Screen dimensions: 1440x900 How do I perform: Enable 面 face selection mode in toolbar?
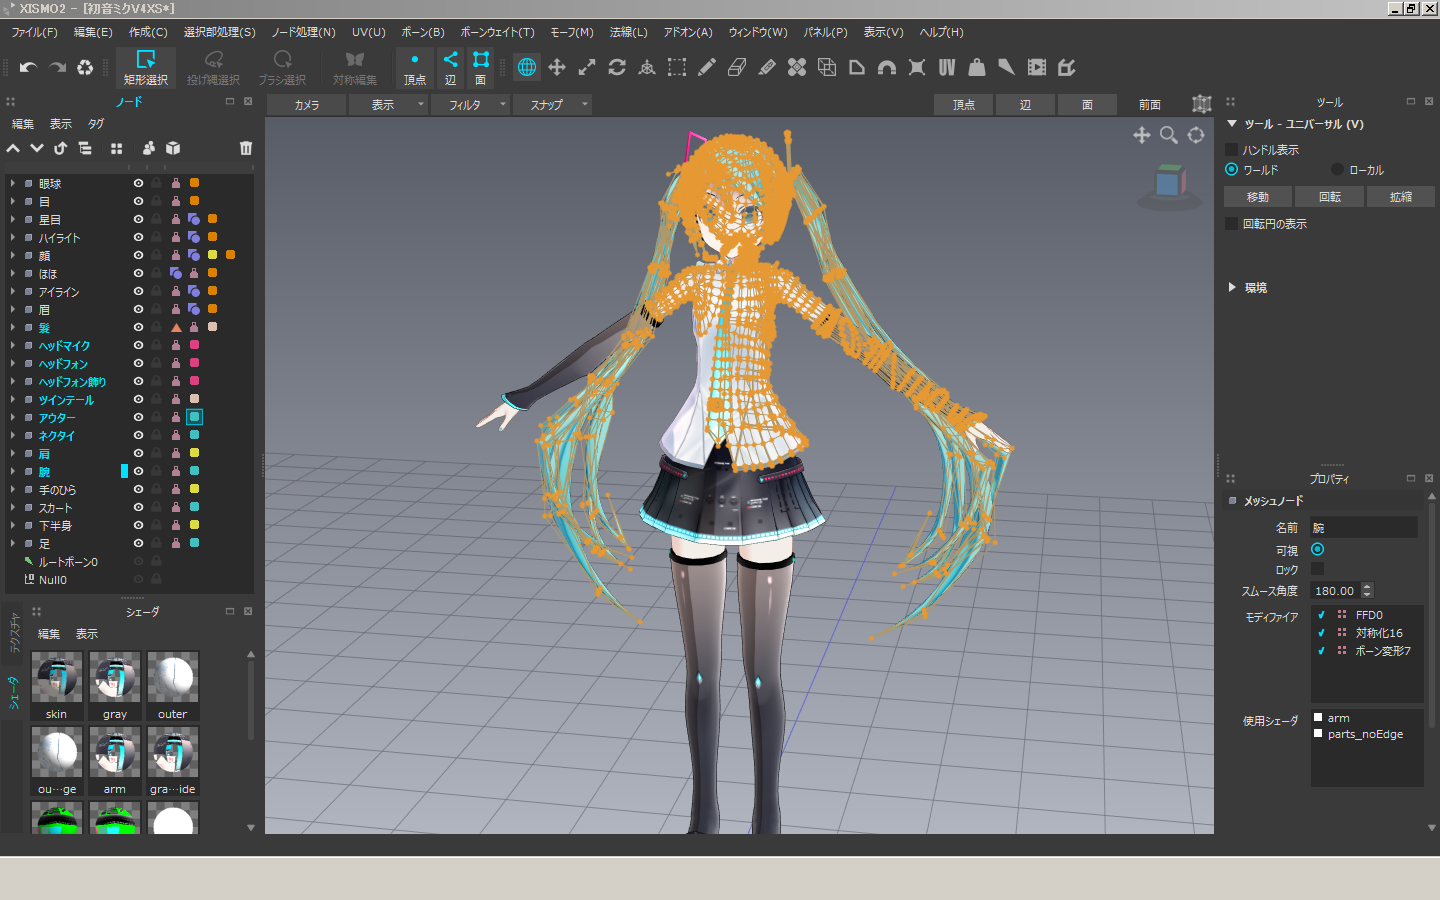[x=481, y=68]
